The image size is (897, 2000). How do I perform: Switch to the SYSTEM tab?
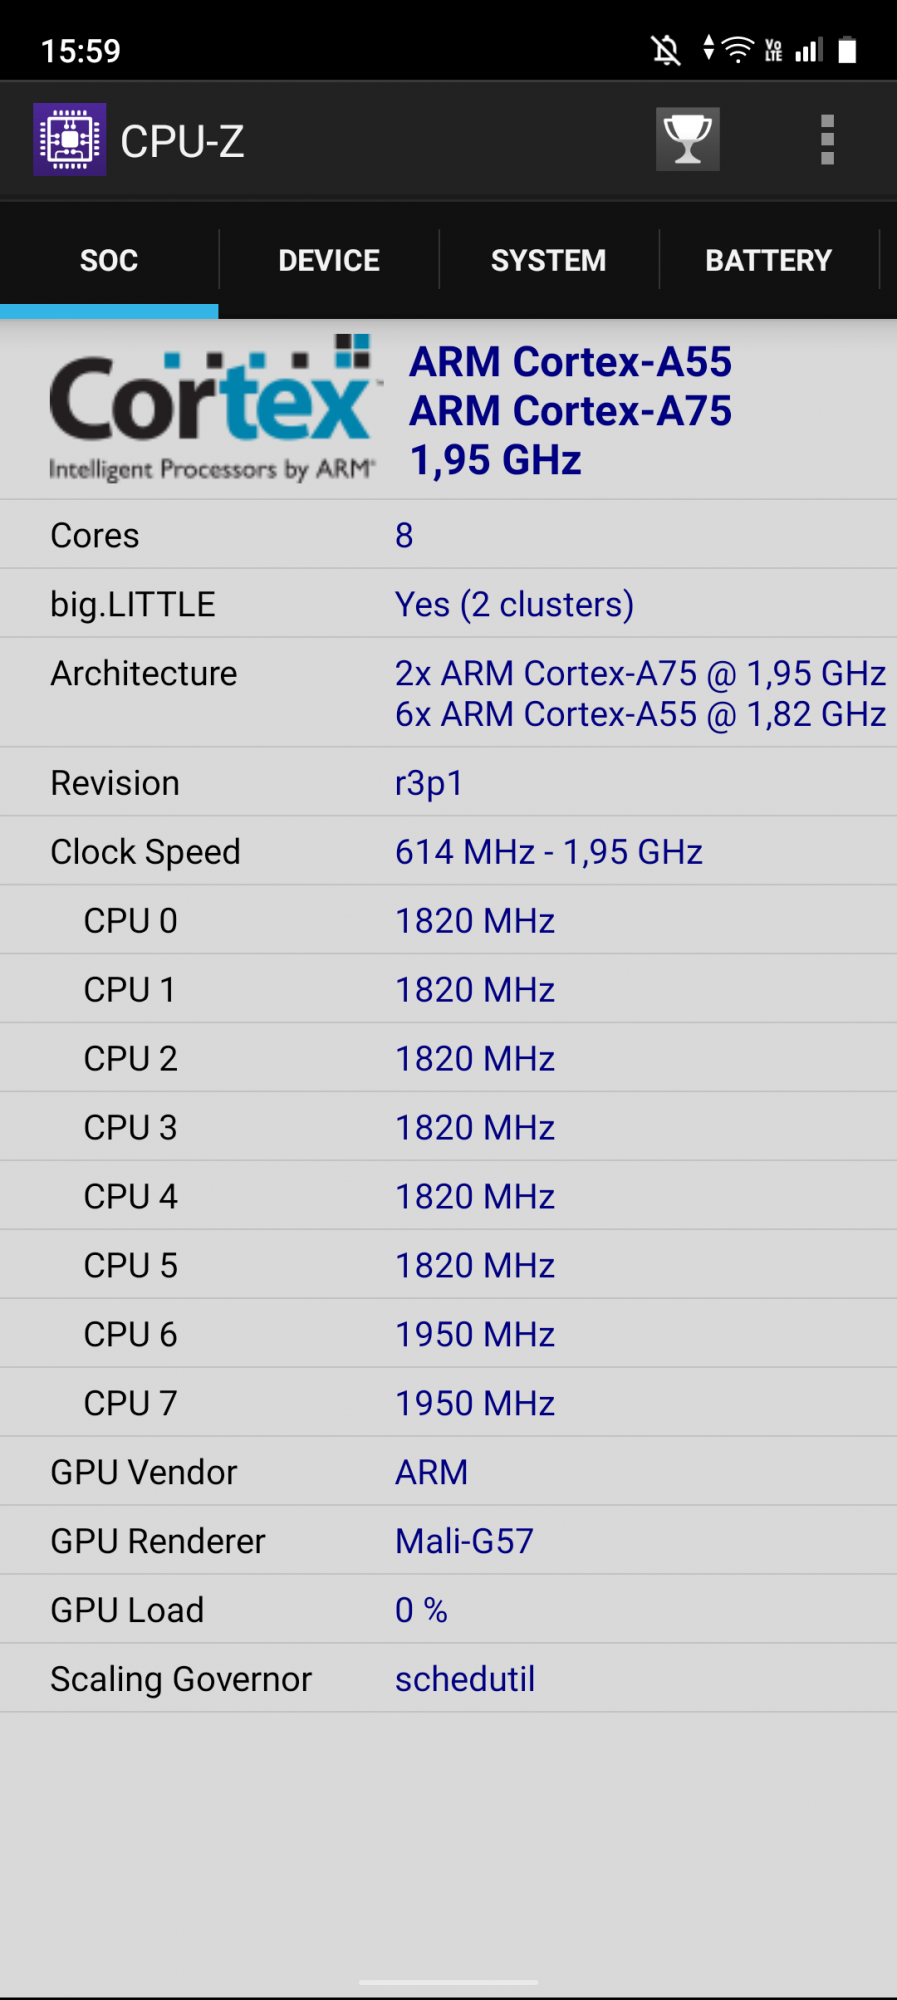[549, 260]
